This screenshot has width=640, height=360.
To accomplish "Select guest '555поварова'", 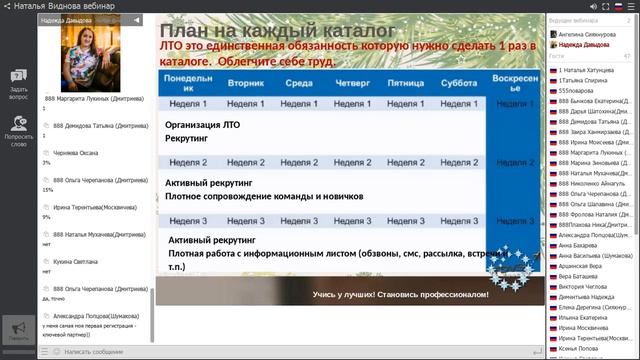I will click(x=576, y=91).
